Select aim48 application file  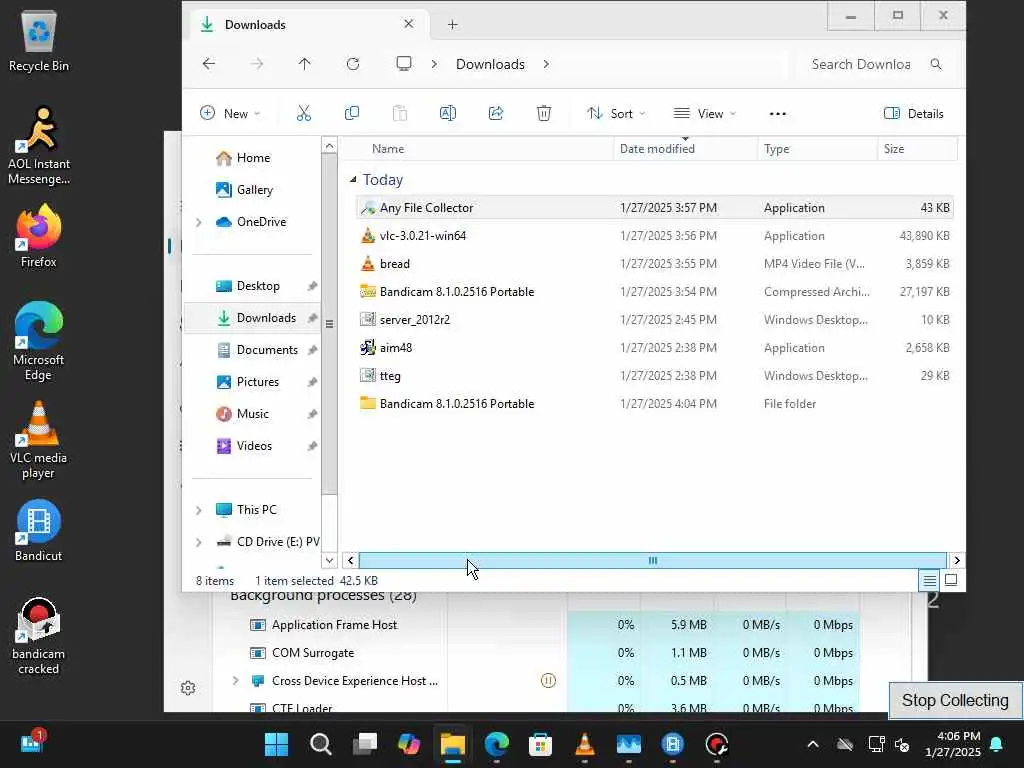click(x=655, y=348)
